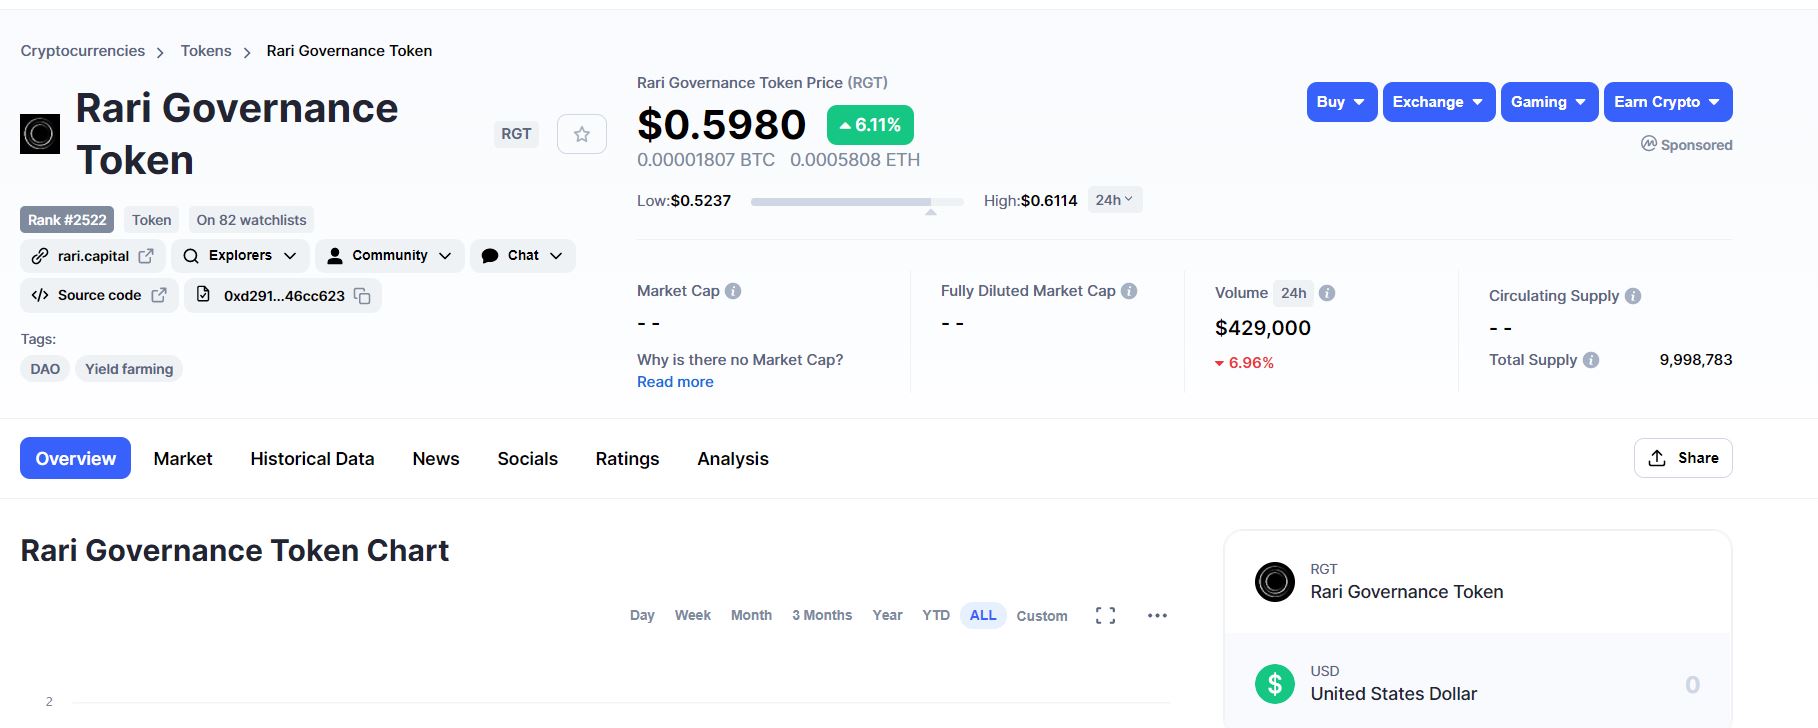Viewport: 1818px width, 728px height.
Task: Switch chart range to 3 Months
Action: point(822,616)
